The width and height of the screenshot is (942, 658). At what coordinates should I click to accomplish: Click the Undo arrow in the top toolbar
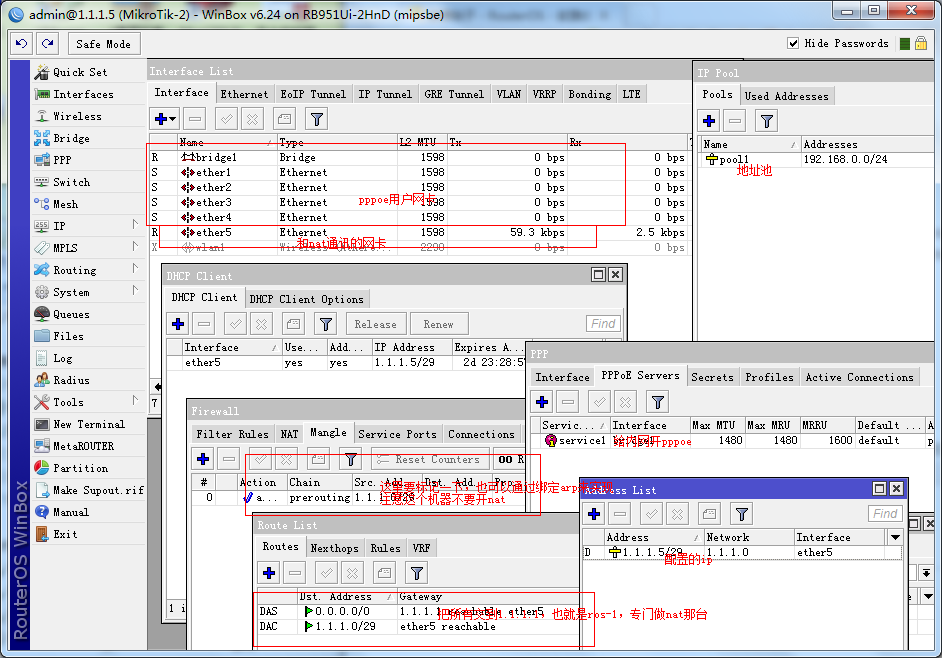[x=22, y=43]
